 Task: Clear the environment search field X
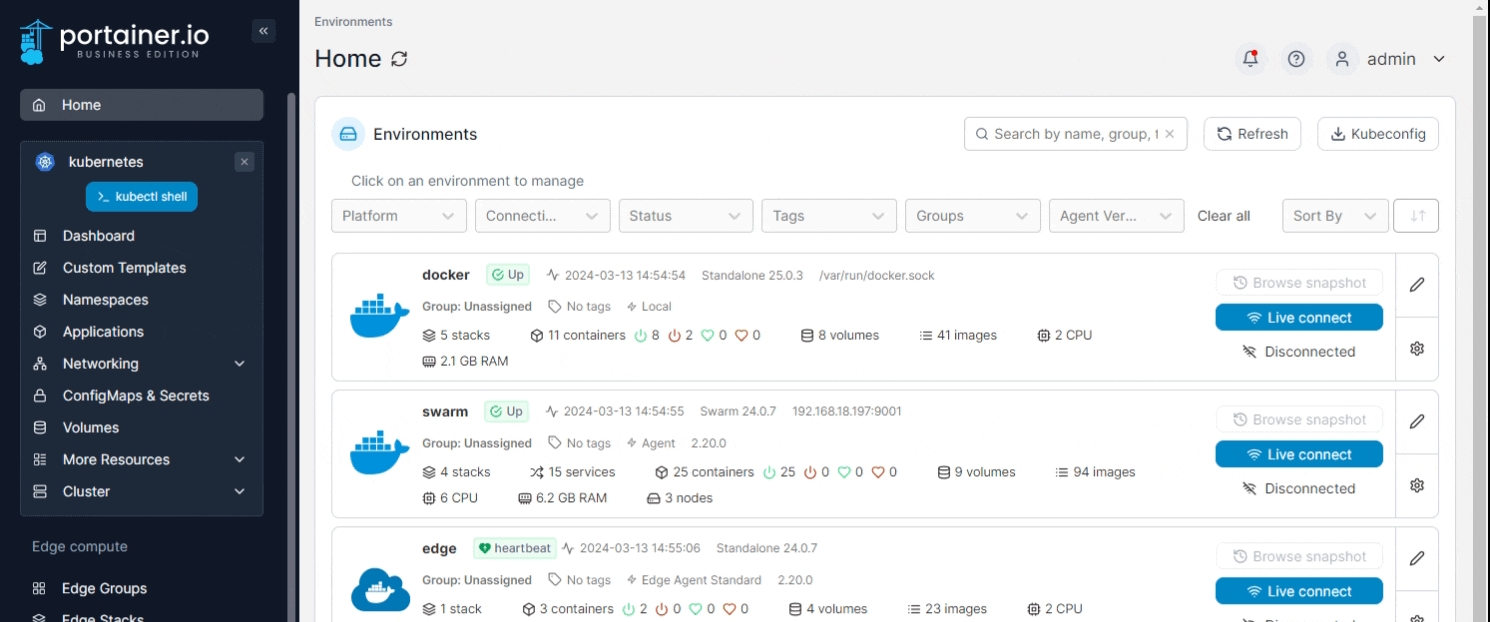[x=1170, y=134]
